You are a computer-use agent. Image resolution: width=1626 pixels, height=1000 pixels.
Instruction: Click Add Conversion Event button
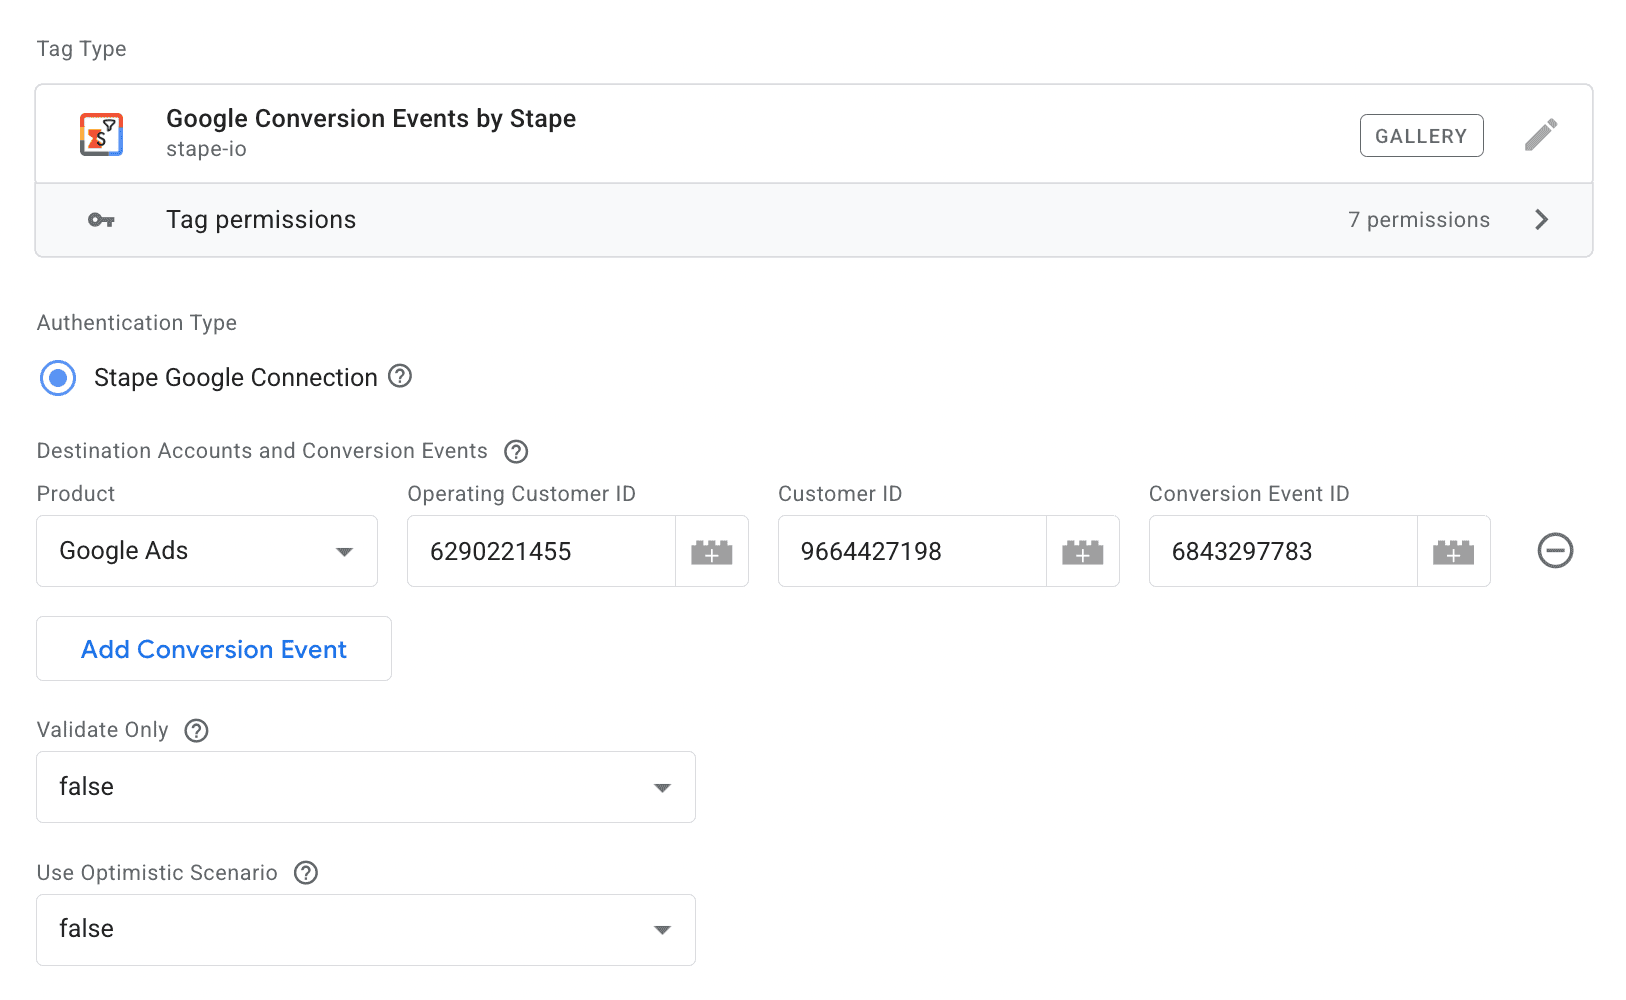click(x=214, y=649)
